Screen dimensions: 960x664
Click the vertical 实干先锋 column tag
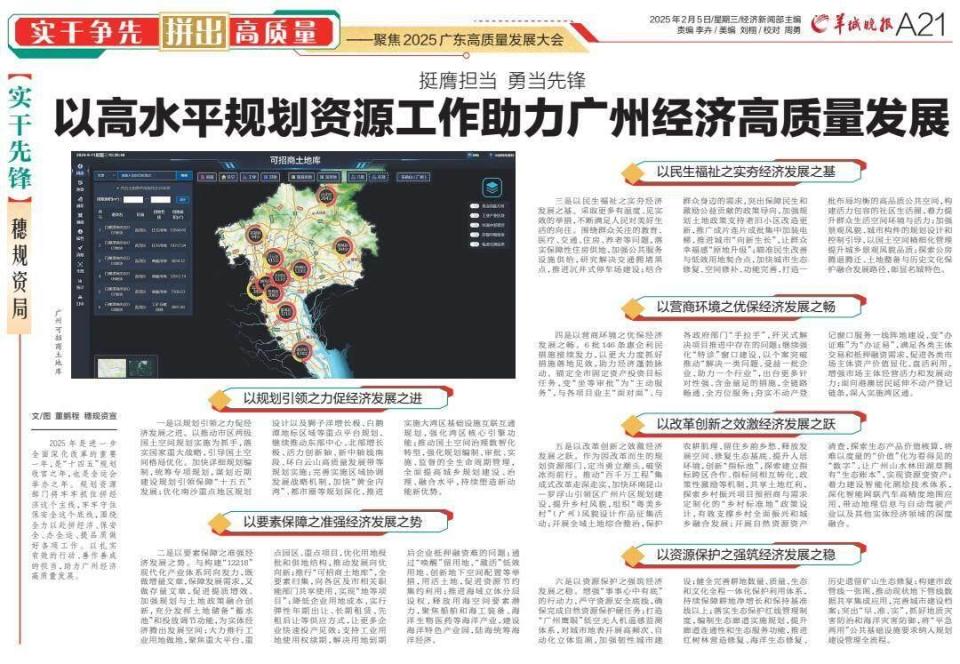click(x=20, y=139)
